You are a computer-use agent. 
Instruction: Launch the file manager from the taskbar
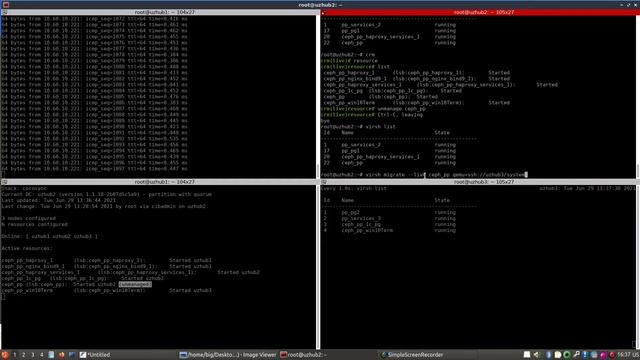51,355
